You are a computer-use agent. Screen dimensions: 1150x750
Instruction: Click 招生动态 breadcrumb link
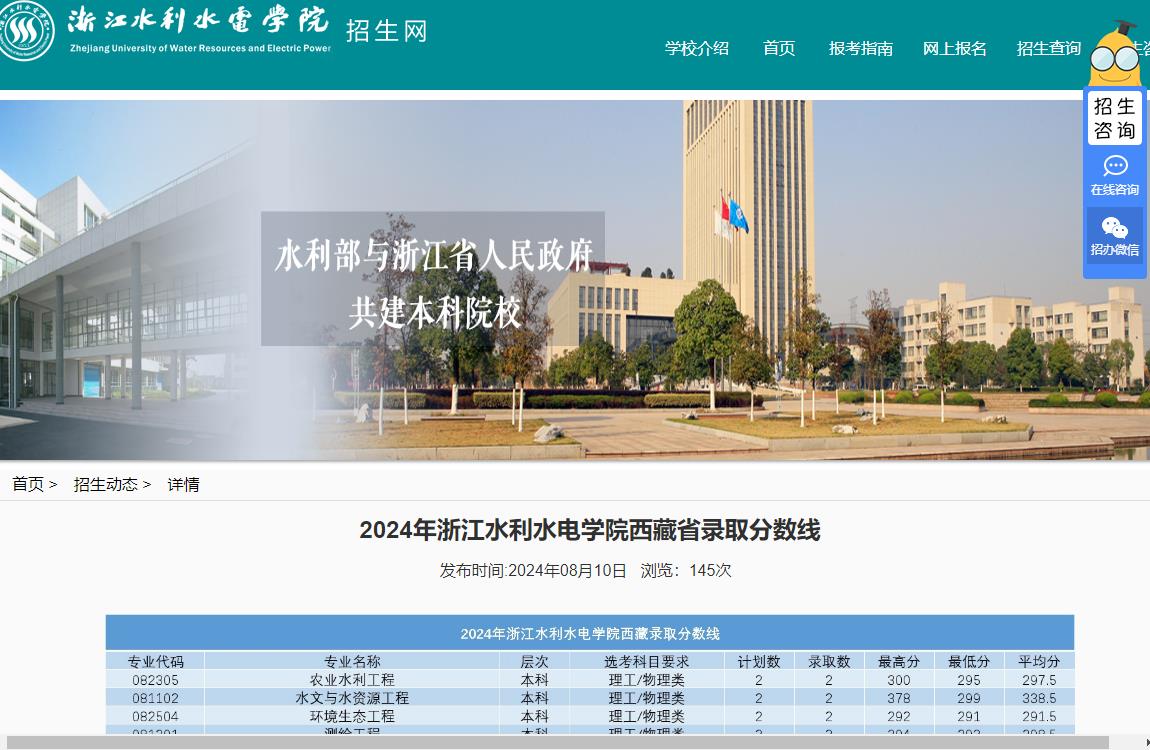[x=105, y=484]
